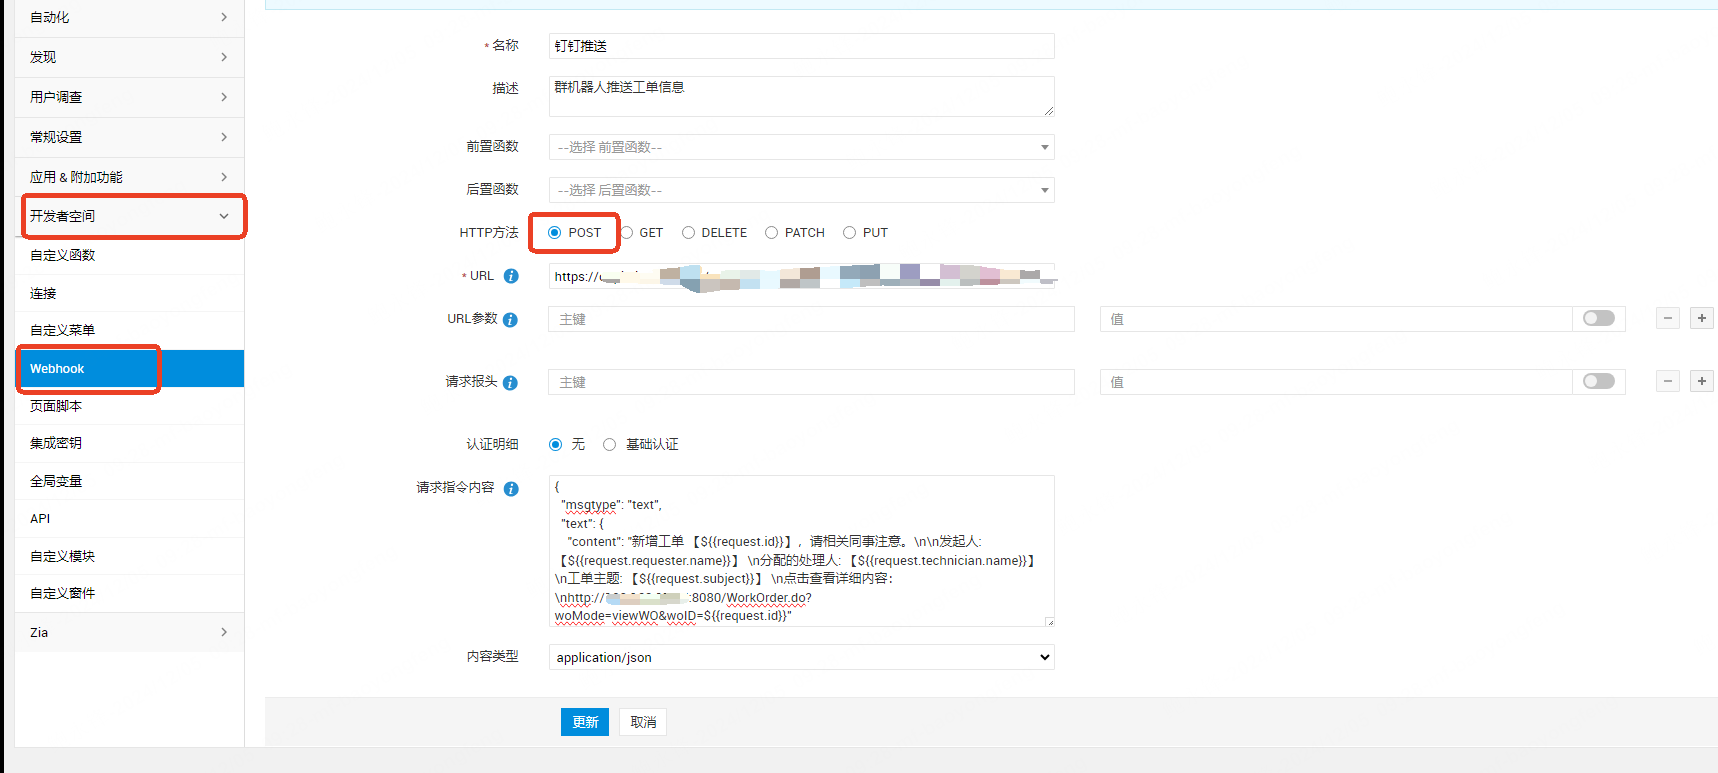Add a 请求报头 row with plus
Image resolution: width=1718 pixels, height=773 pixels.
1702,382
